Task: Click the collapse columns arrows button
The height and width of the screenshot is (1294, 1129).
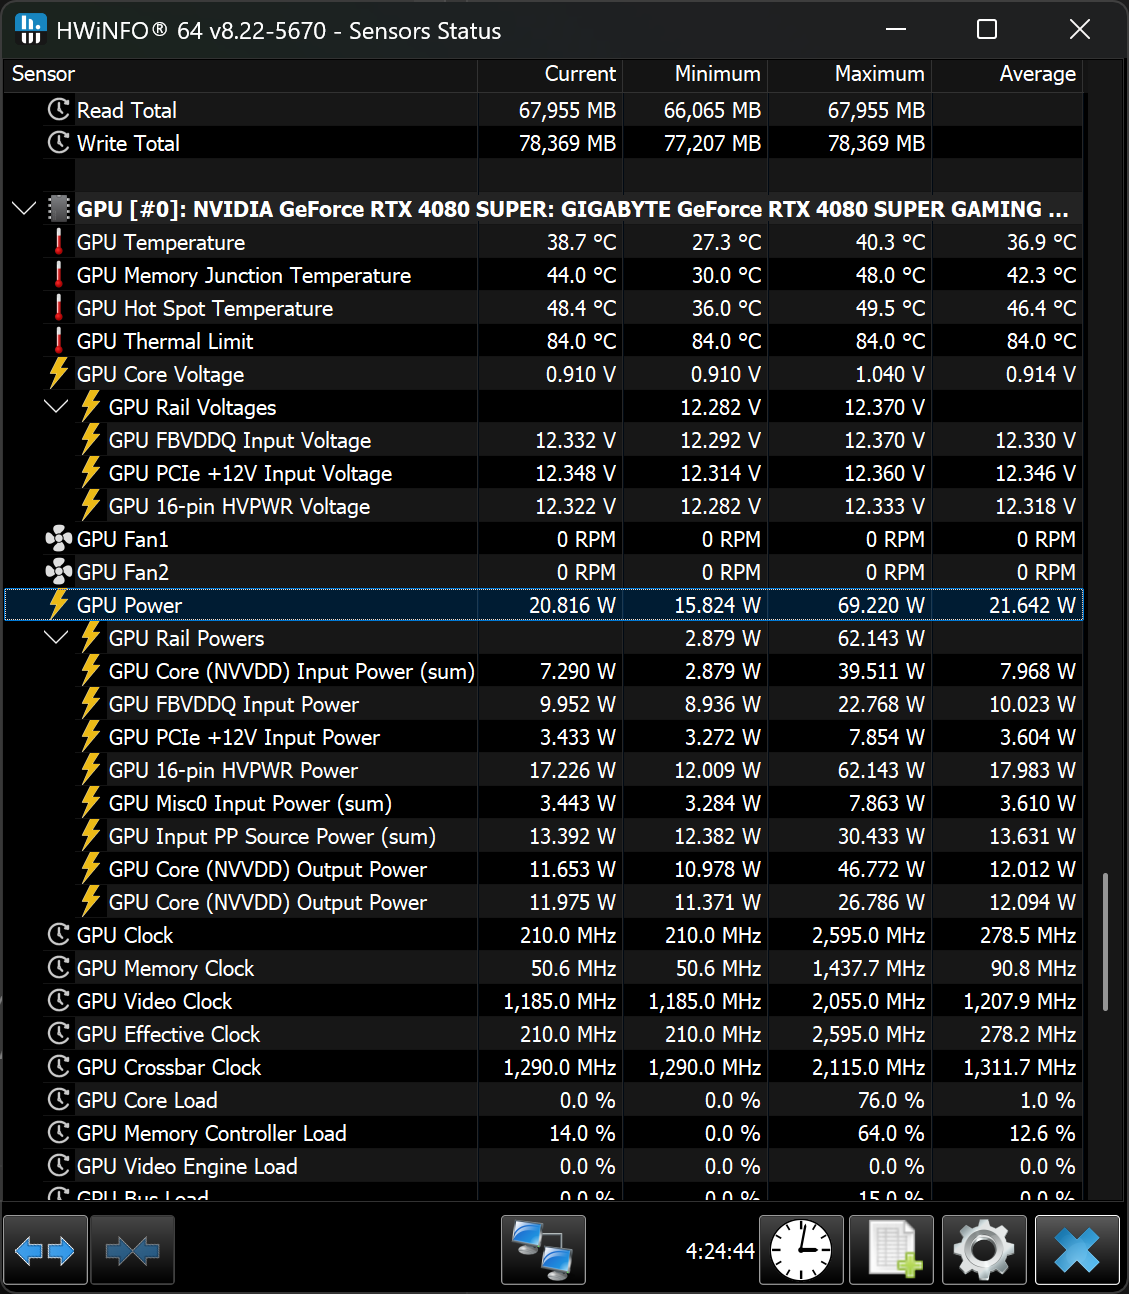Action: pyautogui.click(x=132, y=1250)
